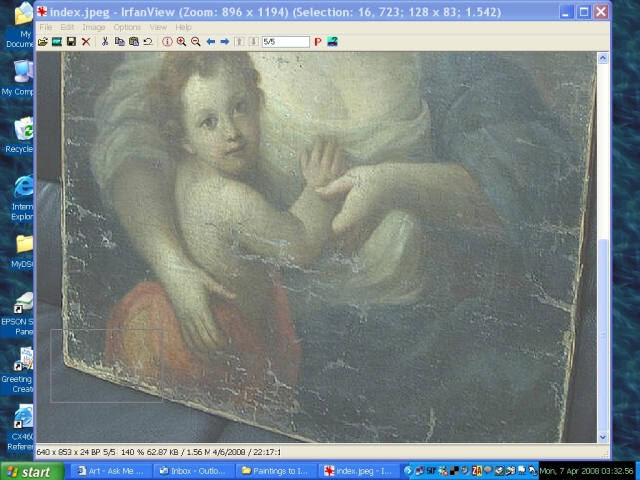Click status bar zoom value 140 %
Screen dimensions: 640x480
pos(133,452)
